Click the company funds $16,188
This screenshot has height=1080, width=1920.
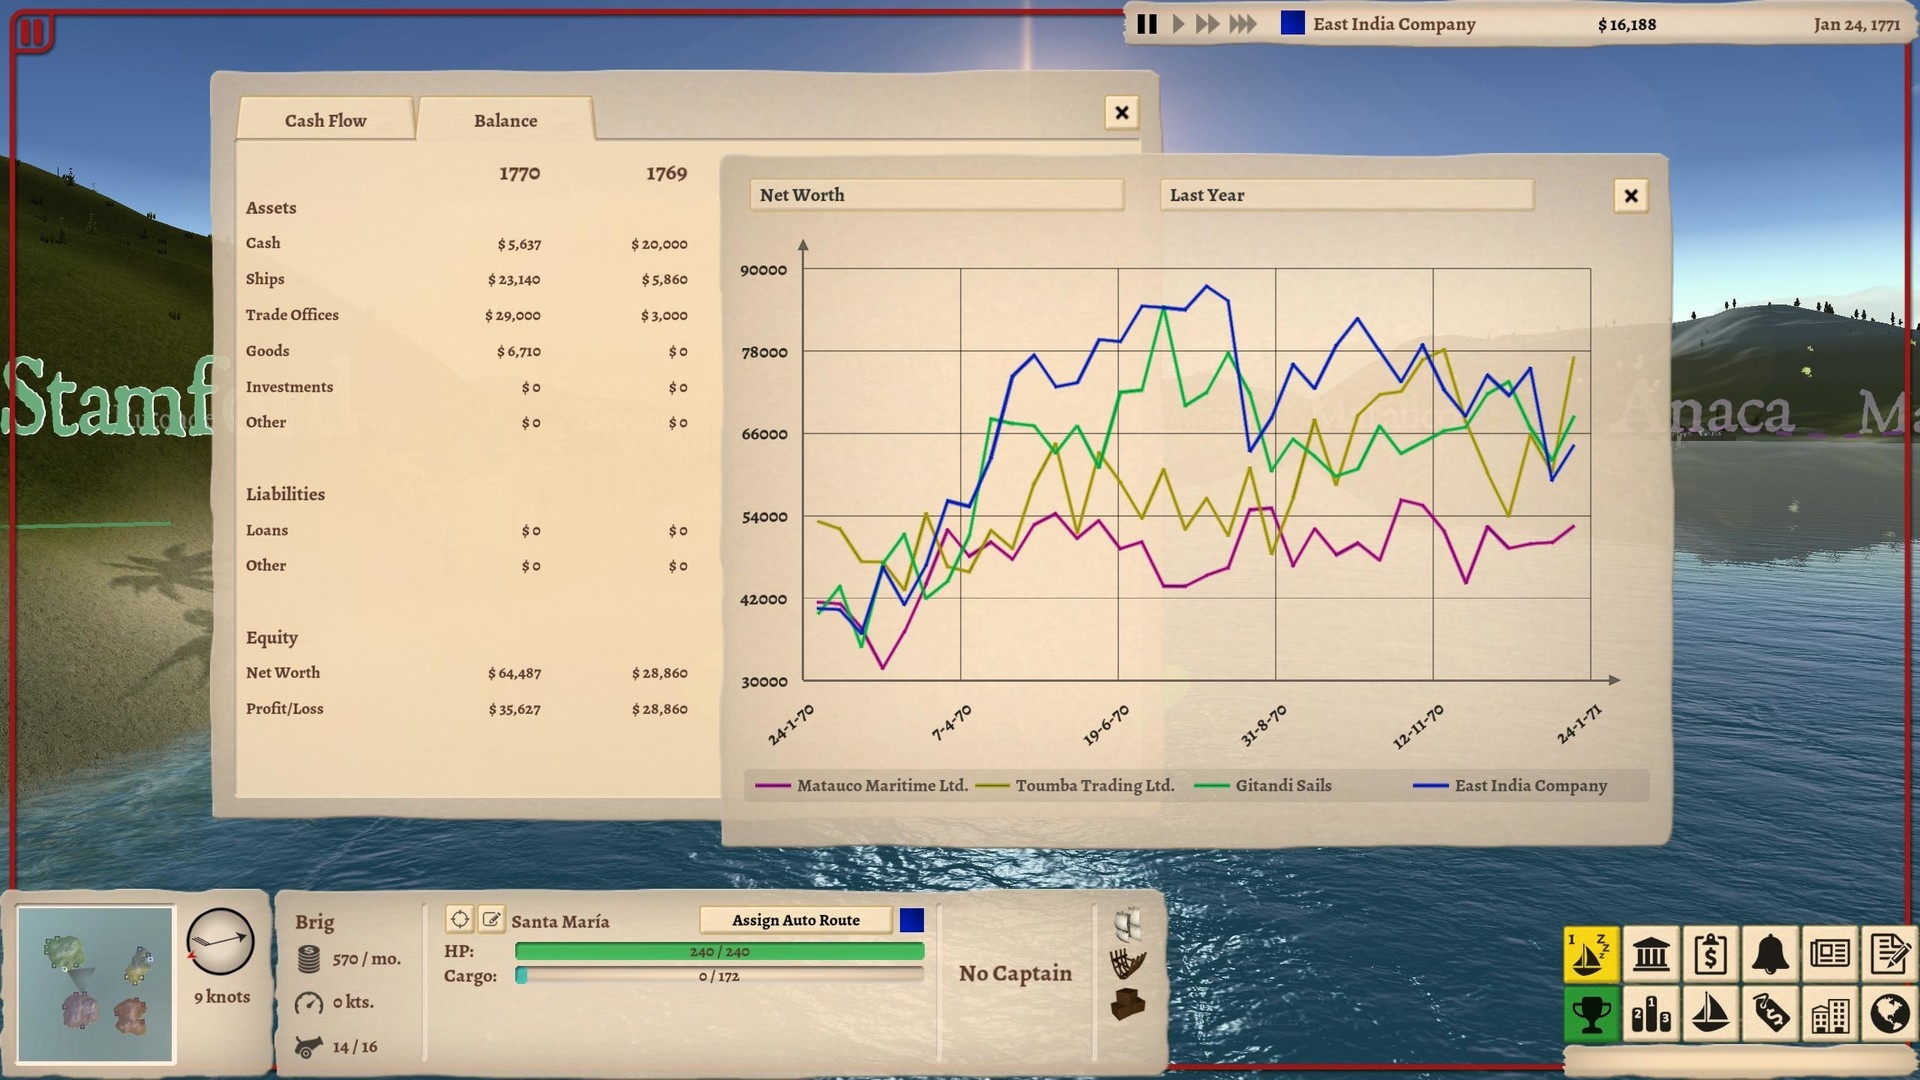coord(1626,25)
